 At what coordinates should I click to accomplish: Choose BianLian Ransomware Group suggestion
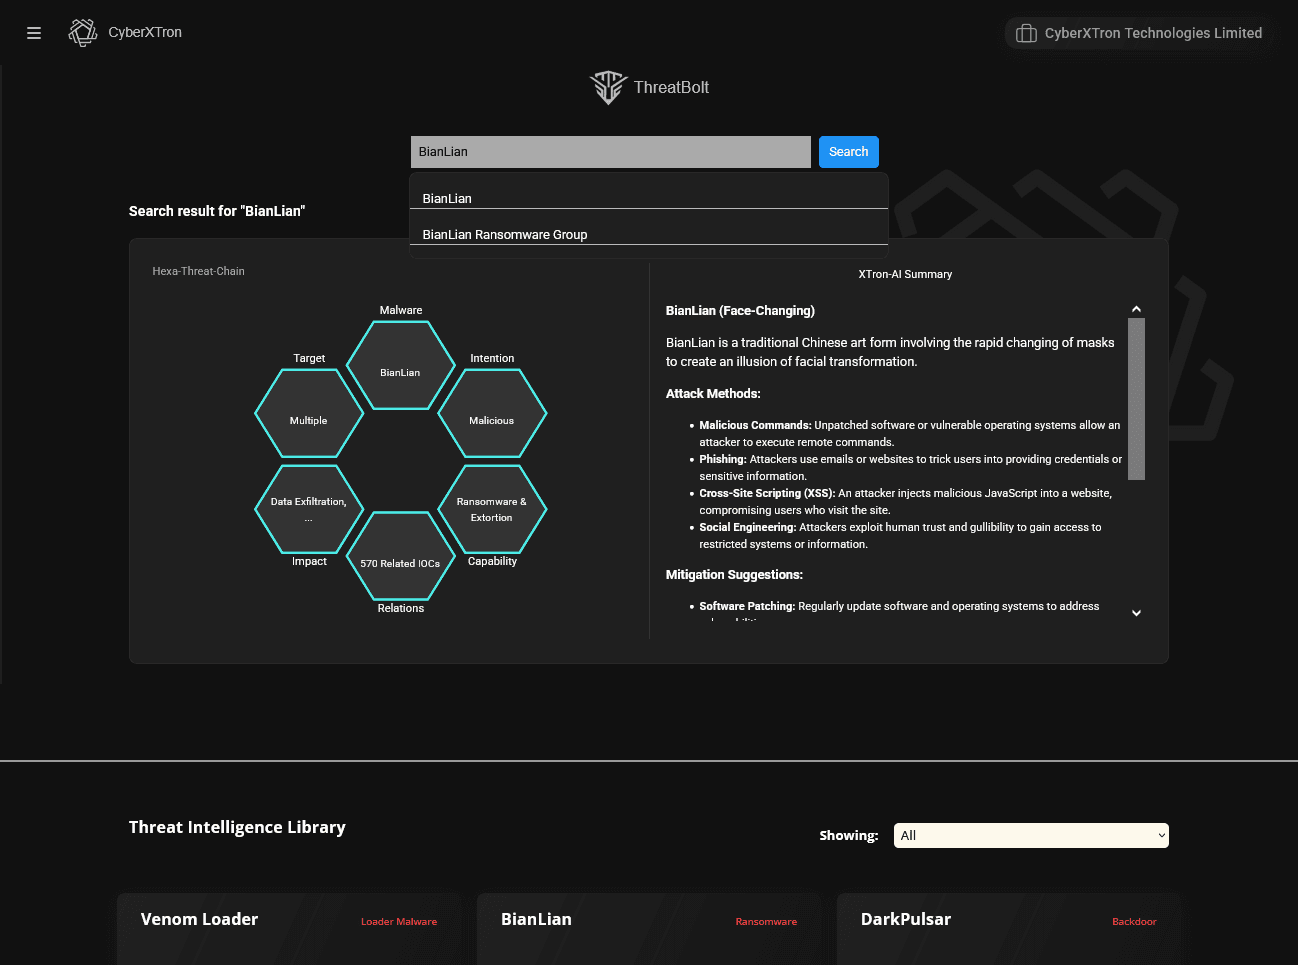(x=505, y=234)
